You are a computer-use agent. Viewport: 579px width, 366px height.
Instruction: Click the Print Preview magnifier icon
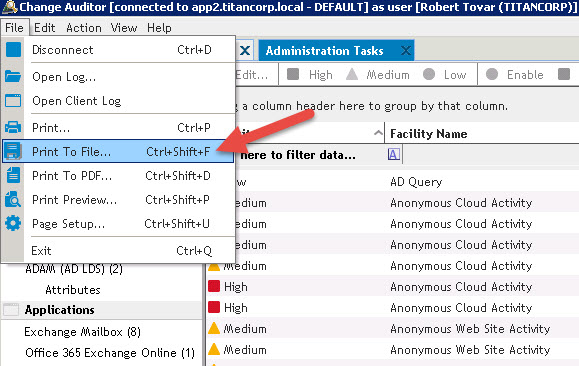coord(13,199)
